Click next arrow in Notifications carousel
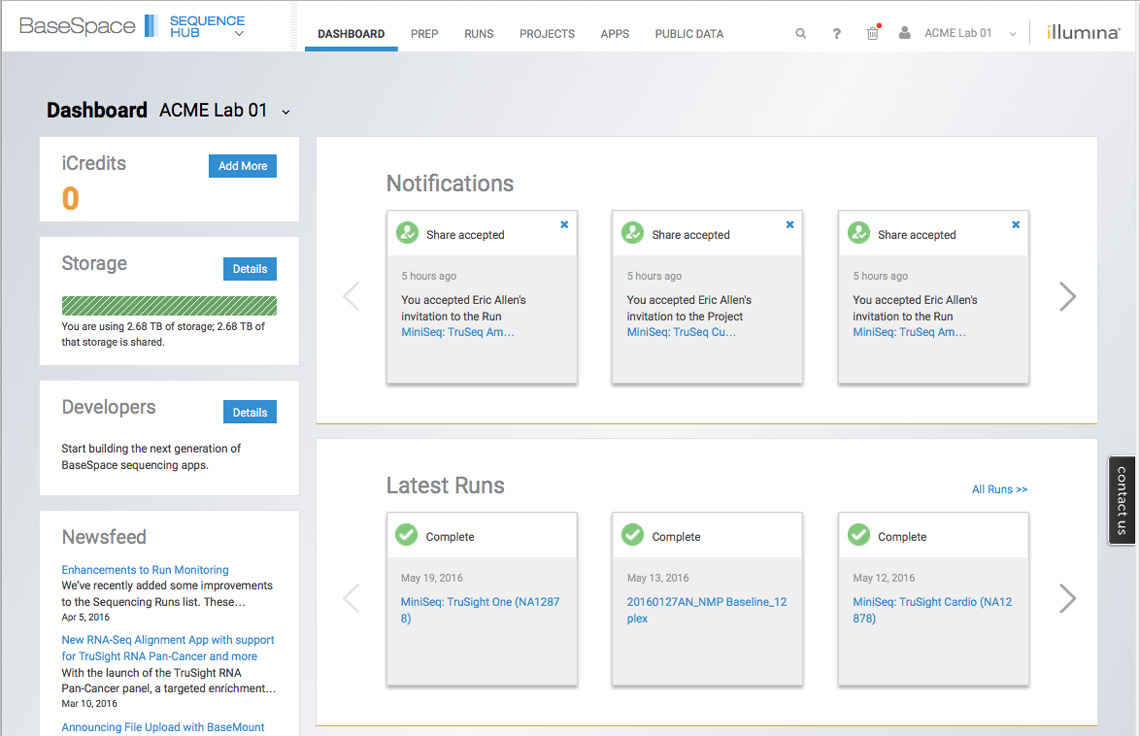Viewport: 1140px width, 736px height. coord(1067,296)
